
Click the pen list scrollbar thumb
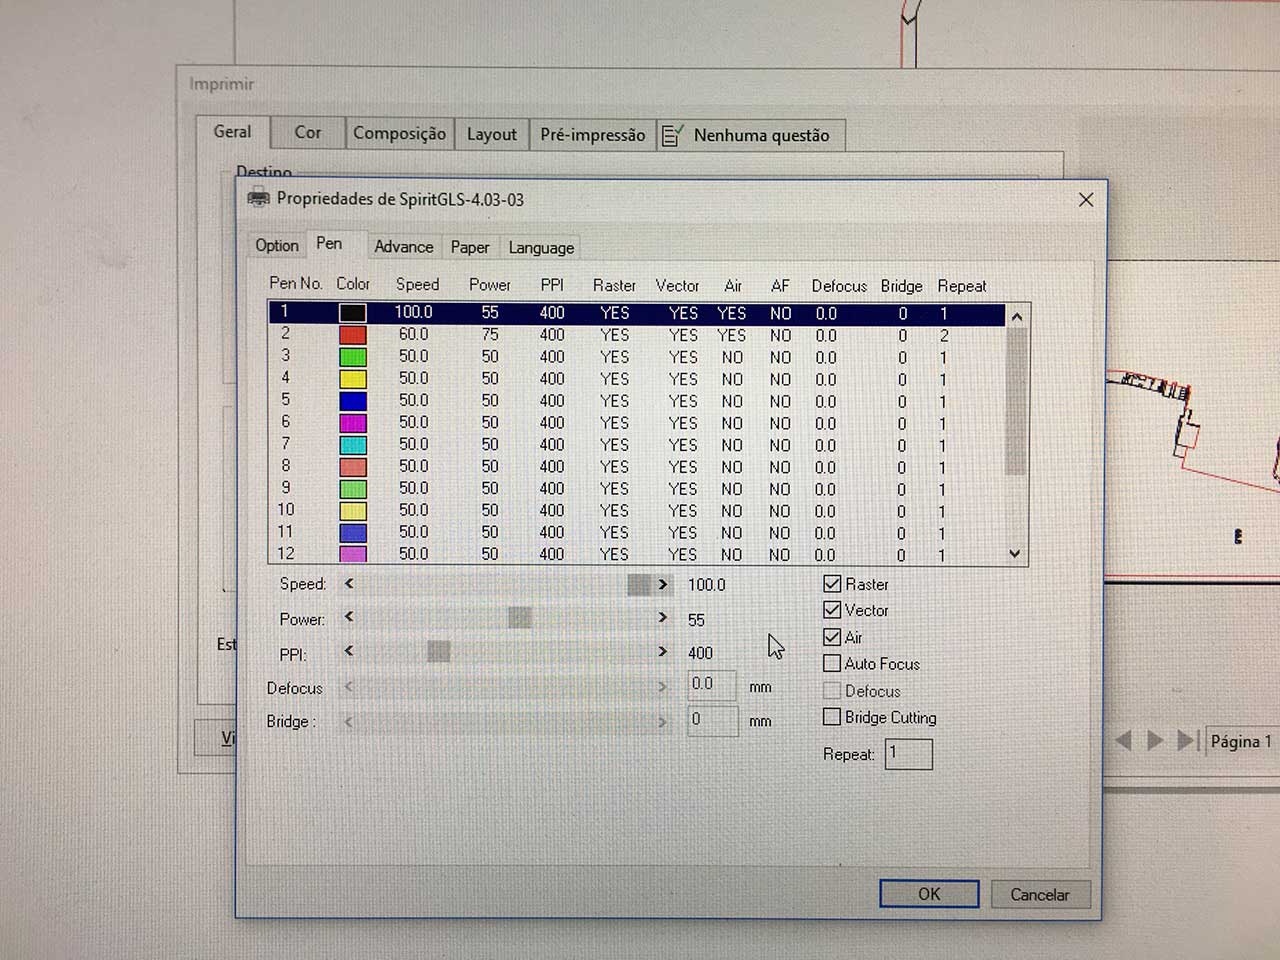1016,401
